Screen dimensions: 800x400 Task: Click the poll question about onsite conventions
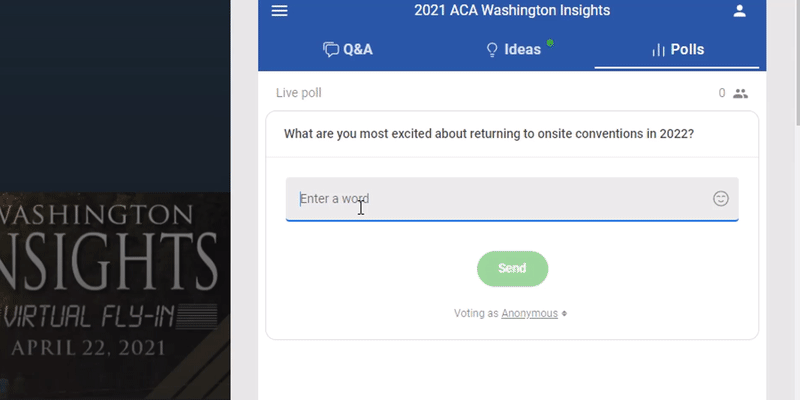(x=489, y=134)
